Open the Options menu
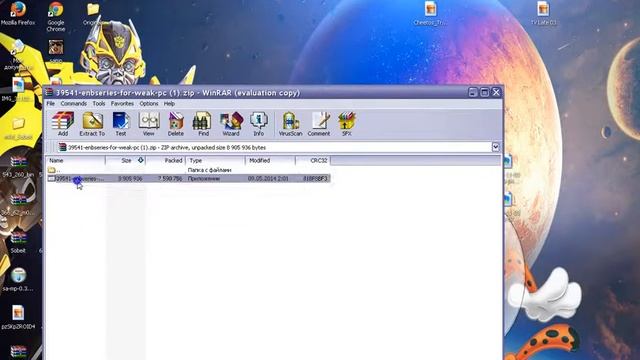The width and height of the screenshot is (640, 360). 149,104
